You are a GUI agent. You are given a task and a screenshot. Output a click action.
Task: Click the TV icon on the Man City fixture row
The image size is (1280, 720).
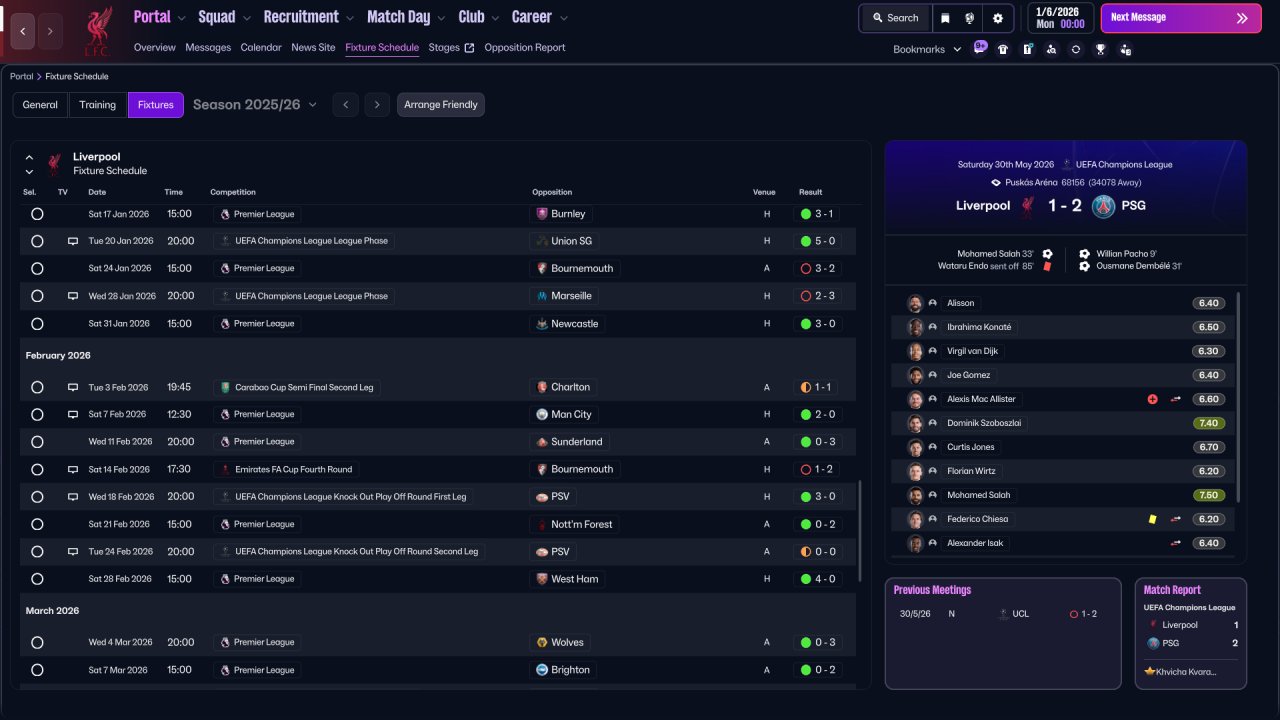click(73, 414)
